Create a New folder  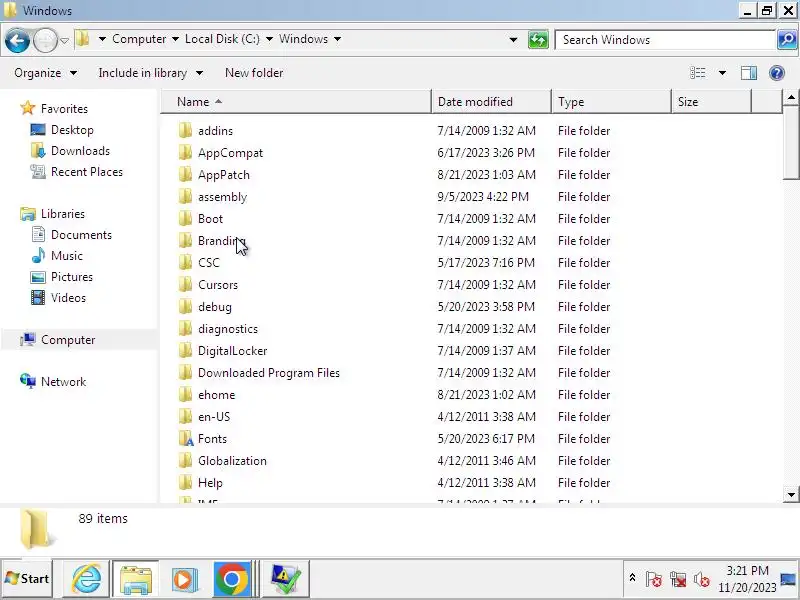tap(254, 73)
